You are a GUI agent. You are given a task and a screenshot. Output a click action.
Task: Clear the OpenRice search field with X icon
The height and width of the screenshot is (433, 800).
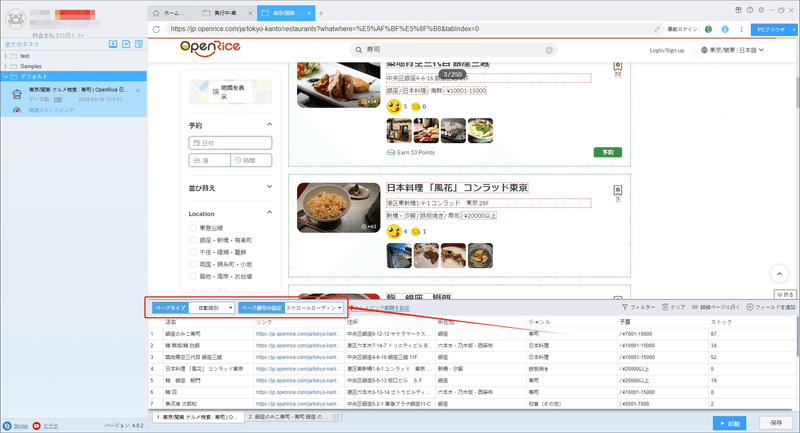(x=549, y=50)
